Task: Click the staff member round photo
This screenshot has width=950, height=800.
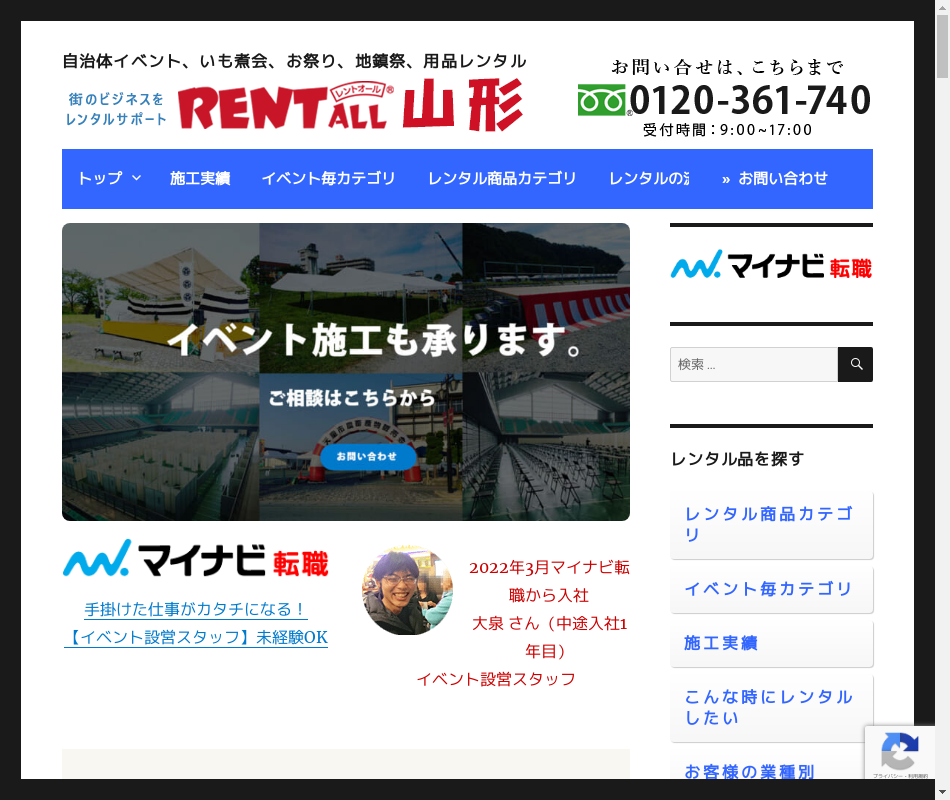Action: pyautogui.click(x=407, y=590)
